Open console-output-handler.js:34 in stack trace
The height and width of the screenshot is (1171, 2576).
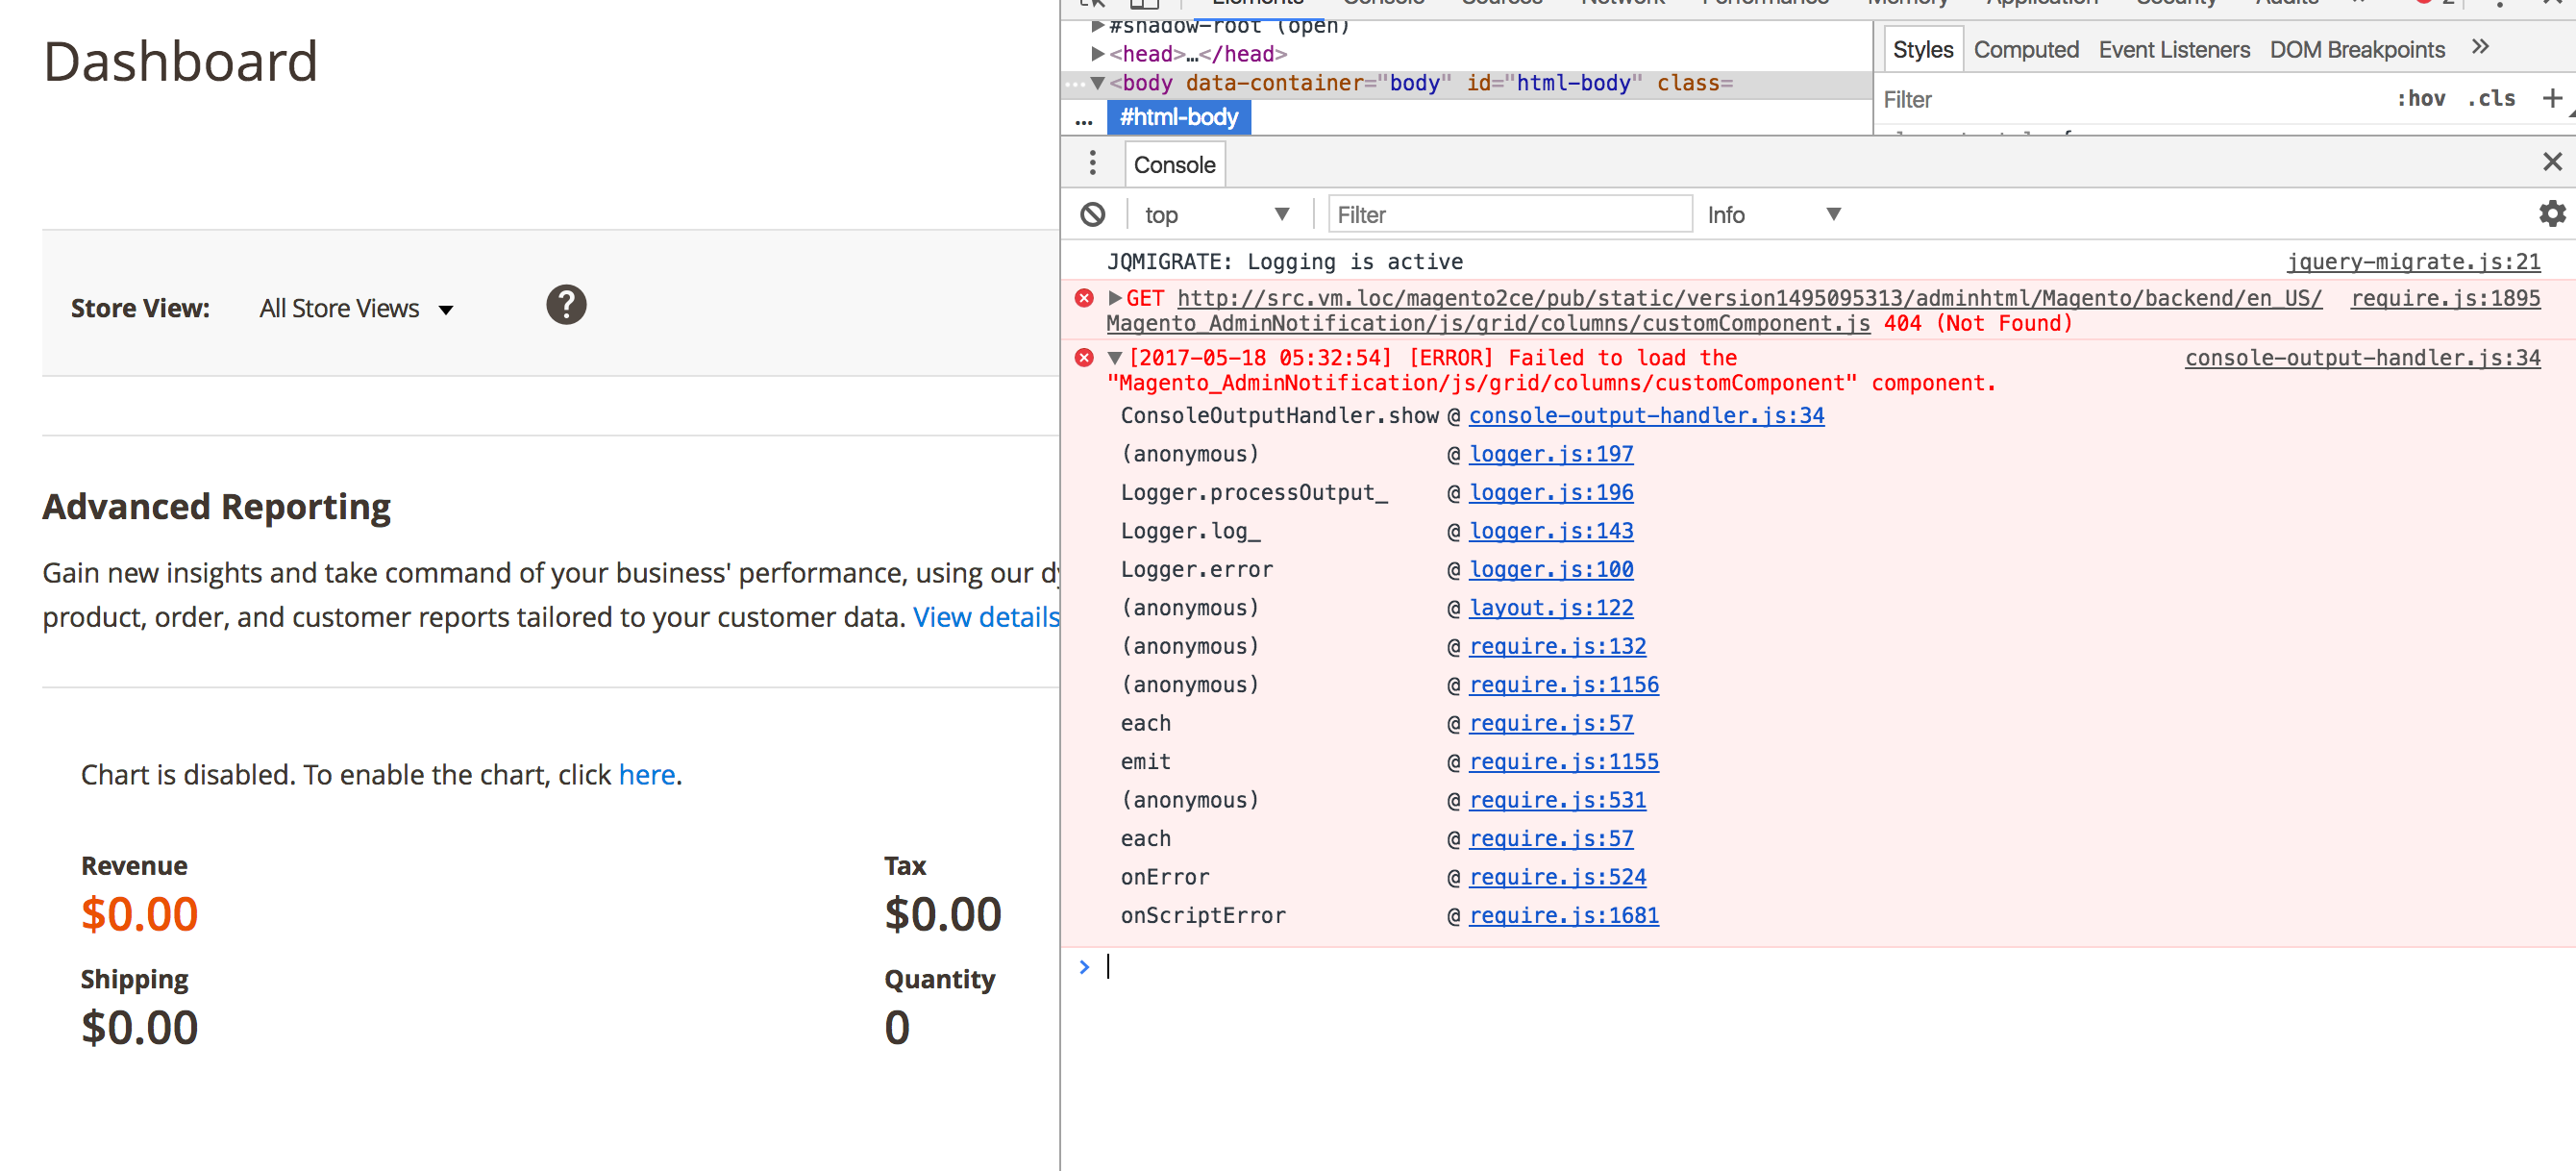click(x=1645, y=415)
